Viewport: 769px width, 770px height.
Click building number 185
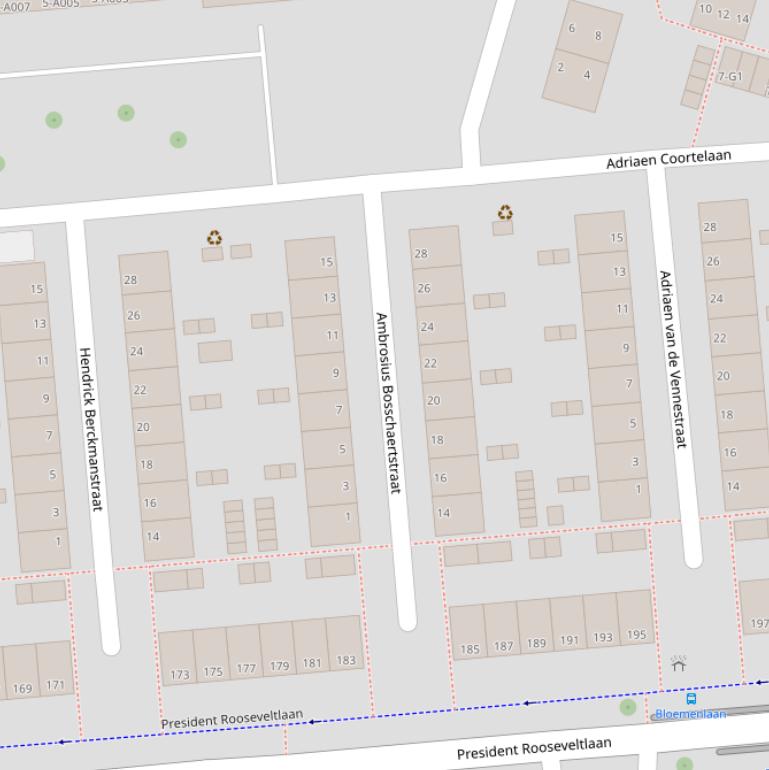[x=469, y=649]
